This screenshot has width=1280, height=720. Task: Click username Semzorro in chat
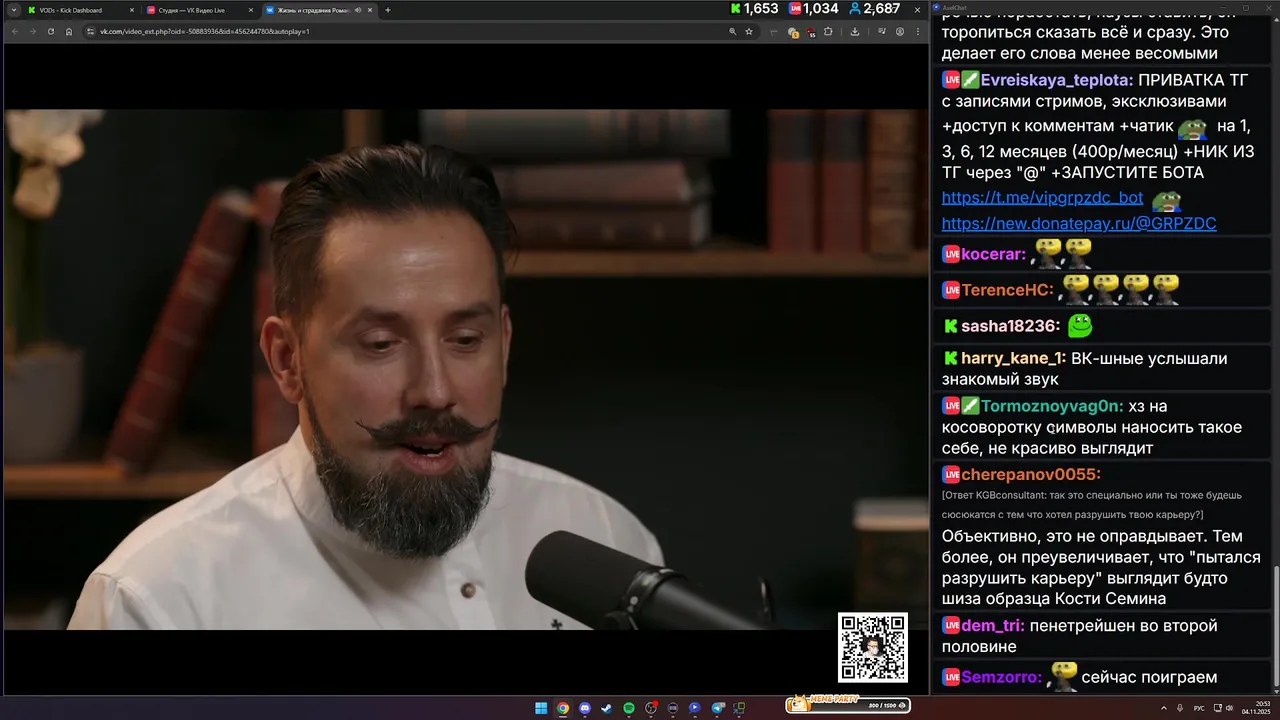point(1002,678)
